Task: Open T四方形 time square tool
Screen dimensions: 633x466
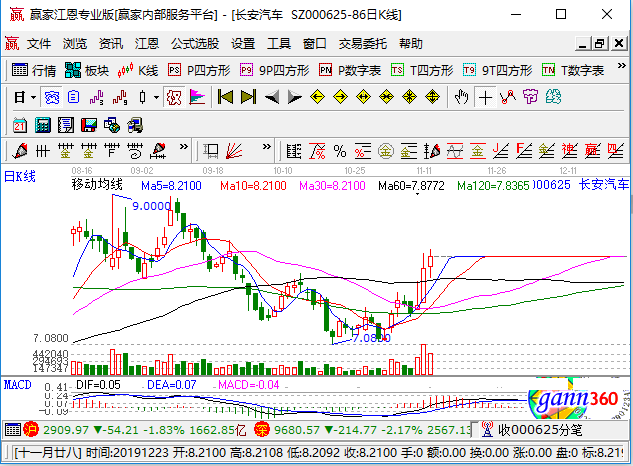Action: (x=422, y=71)
